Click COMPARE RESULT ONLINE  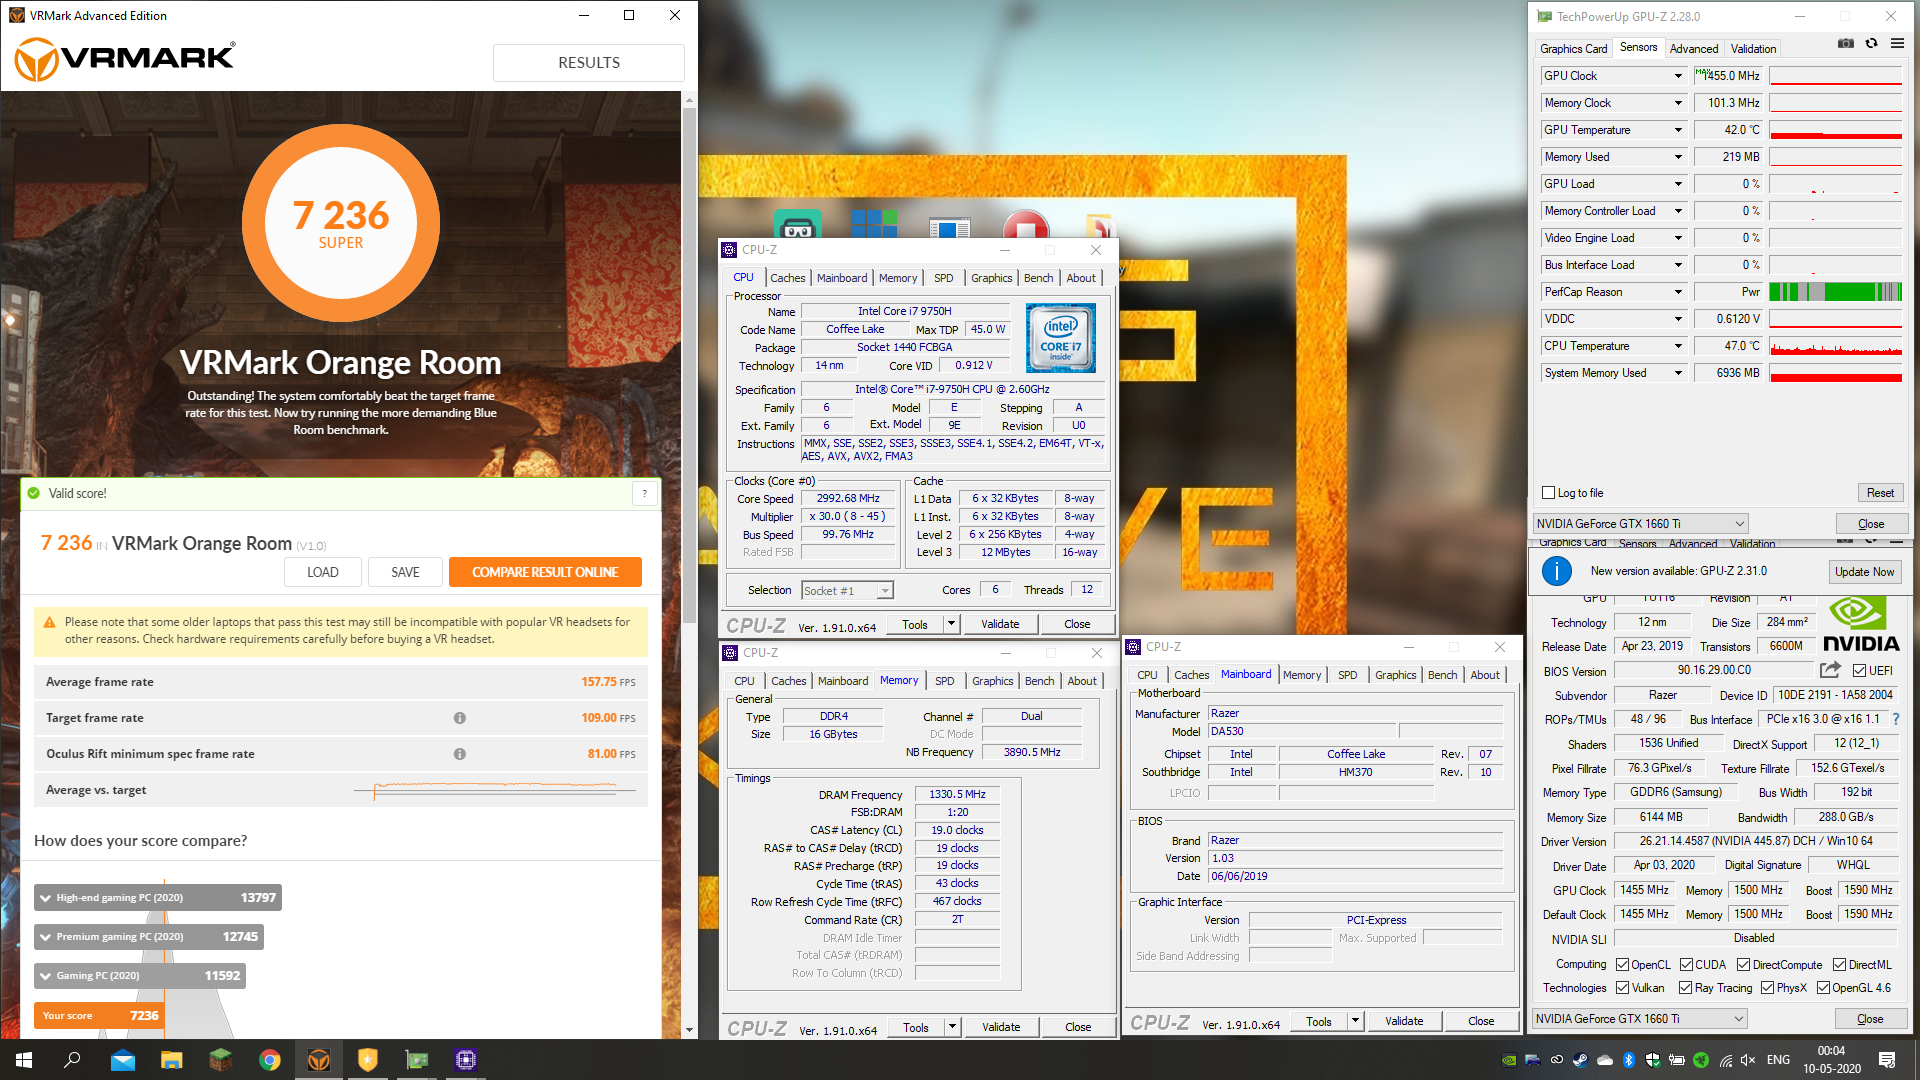click(x=545, y=572)
